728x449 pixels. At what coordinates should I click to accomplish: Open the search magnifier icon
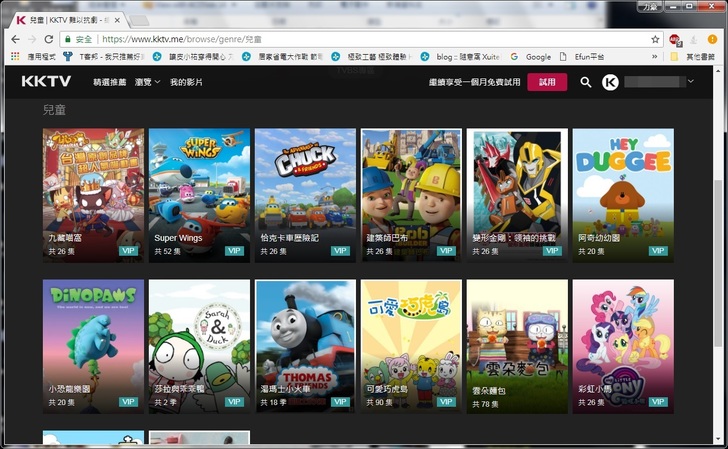[585, 82]
